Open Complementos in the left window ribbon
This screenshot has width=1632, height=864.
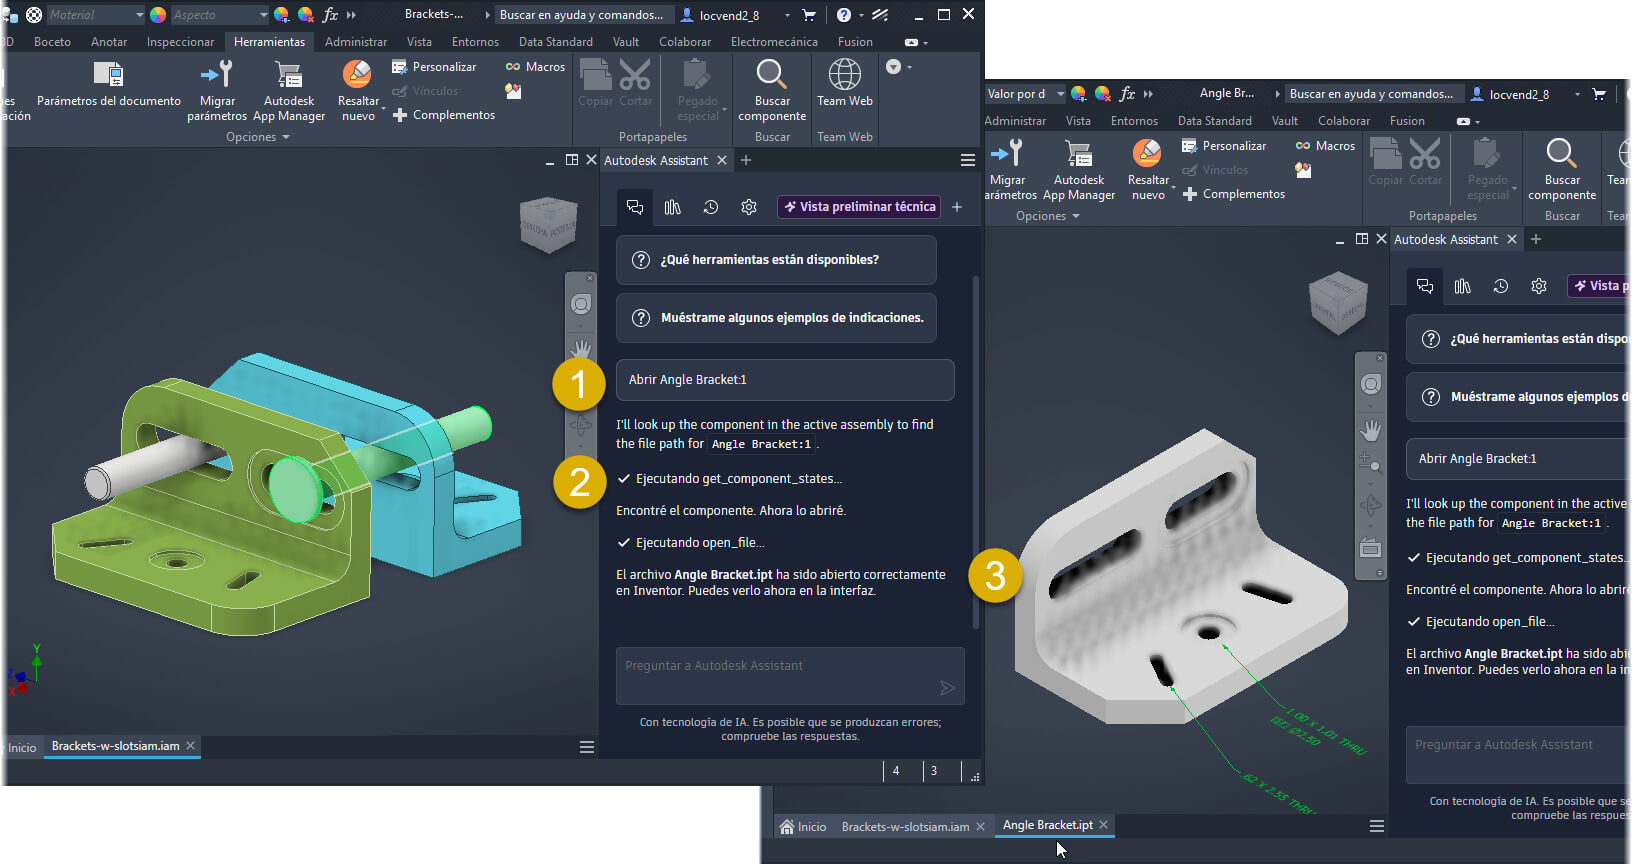[444, 115]
